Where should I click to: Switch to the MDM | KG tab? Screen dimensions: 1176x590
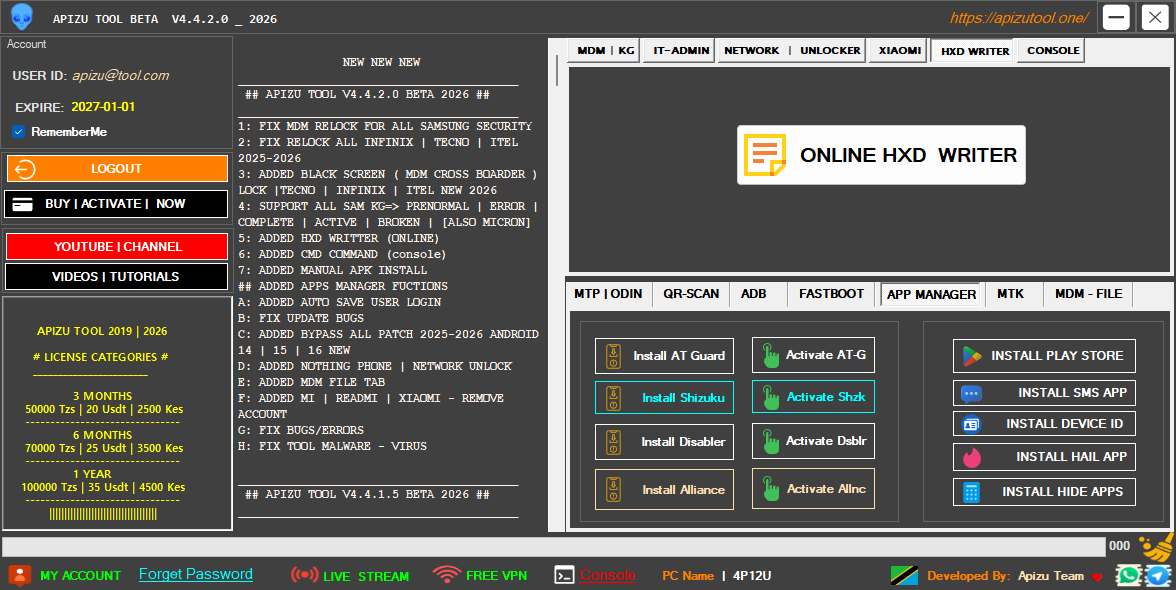[x=605, y=50]
